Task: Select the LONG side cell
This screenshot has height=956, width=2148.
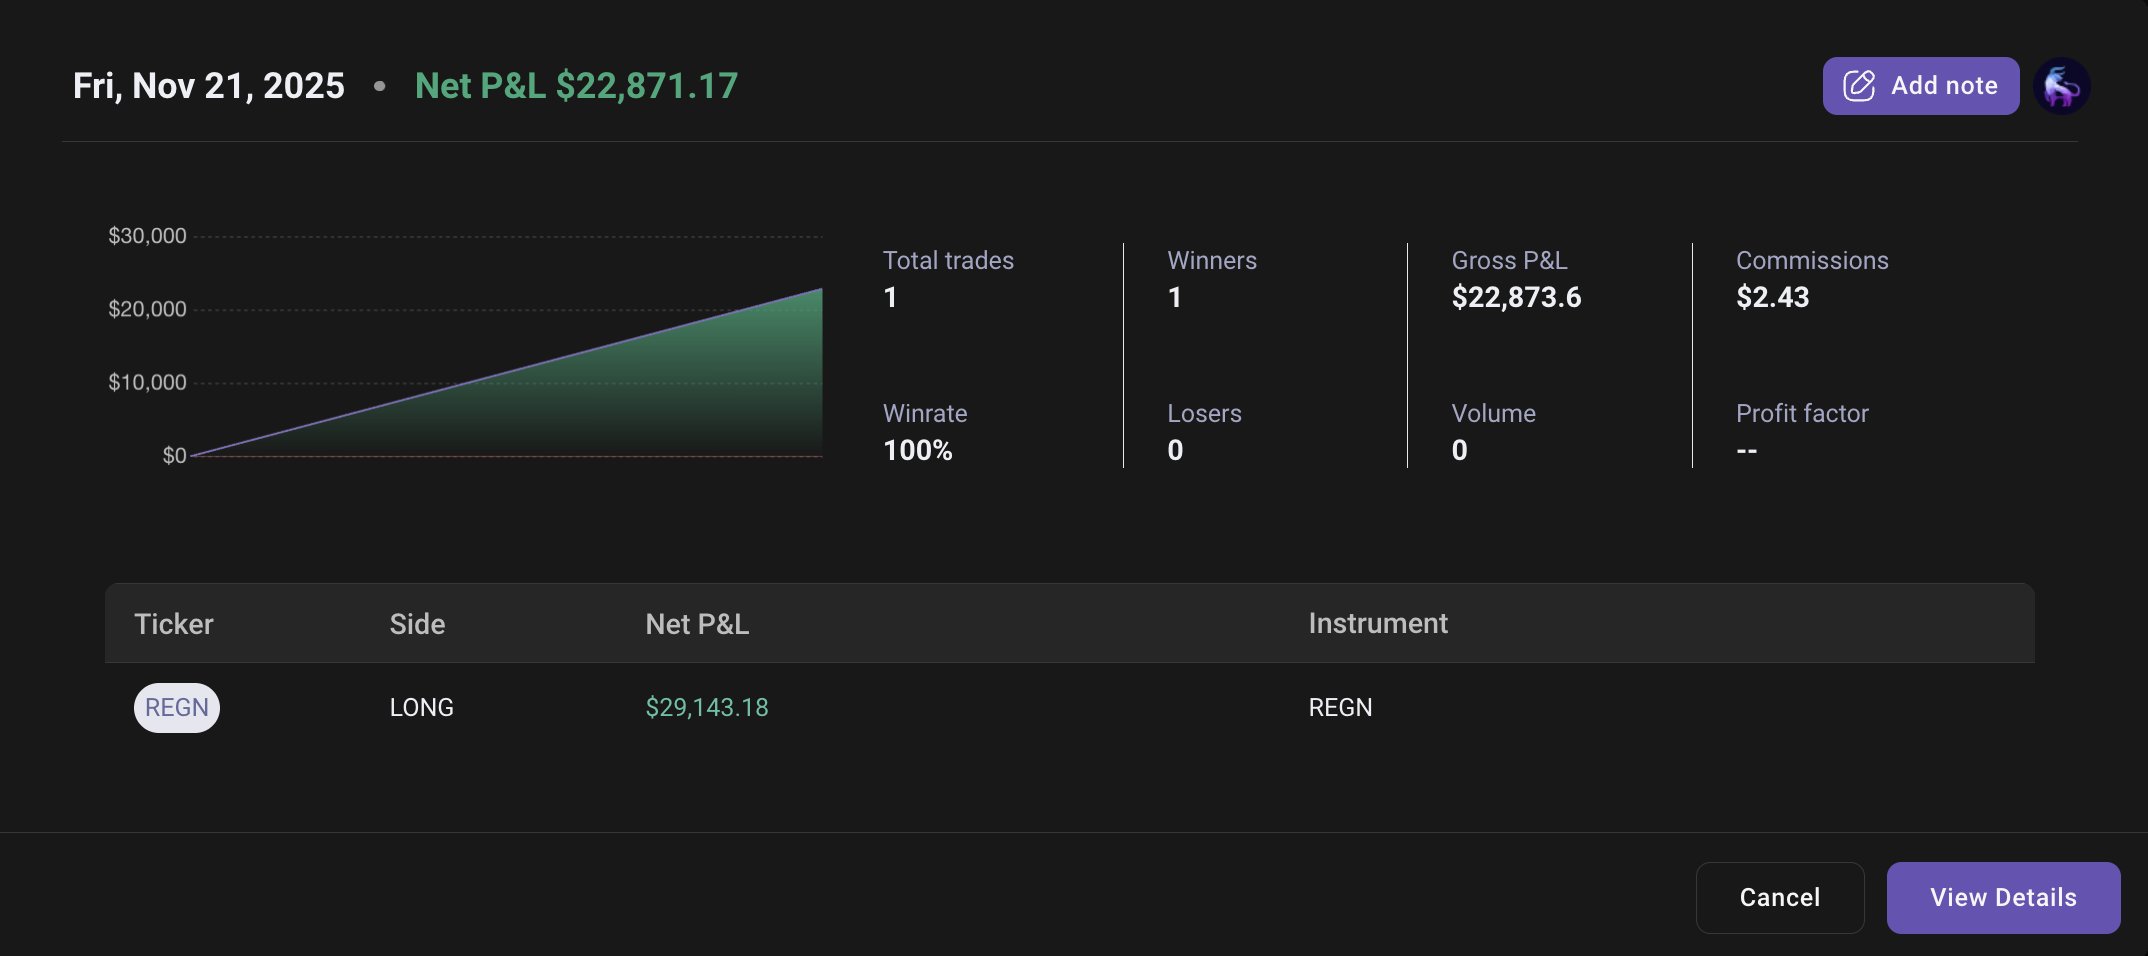Action: 421,708
